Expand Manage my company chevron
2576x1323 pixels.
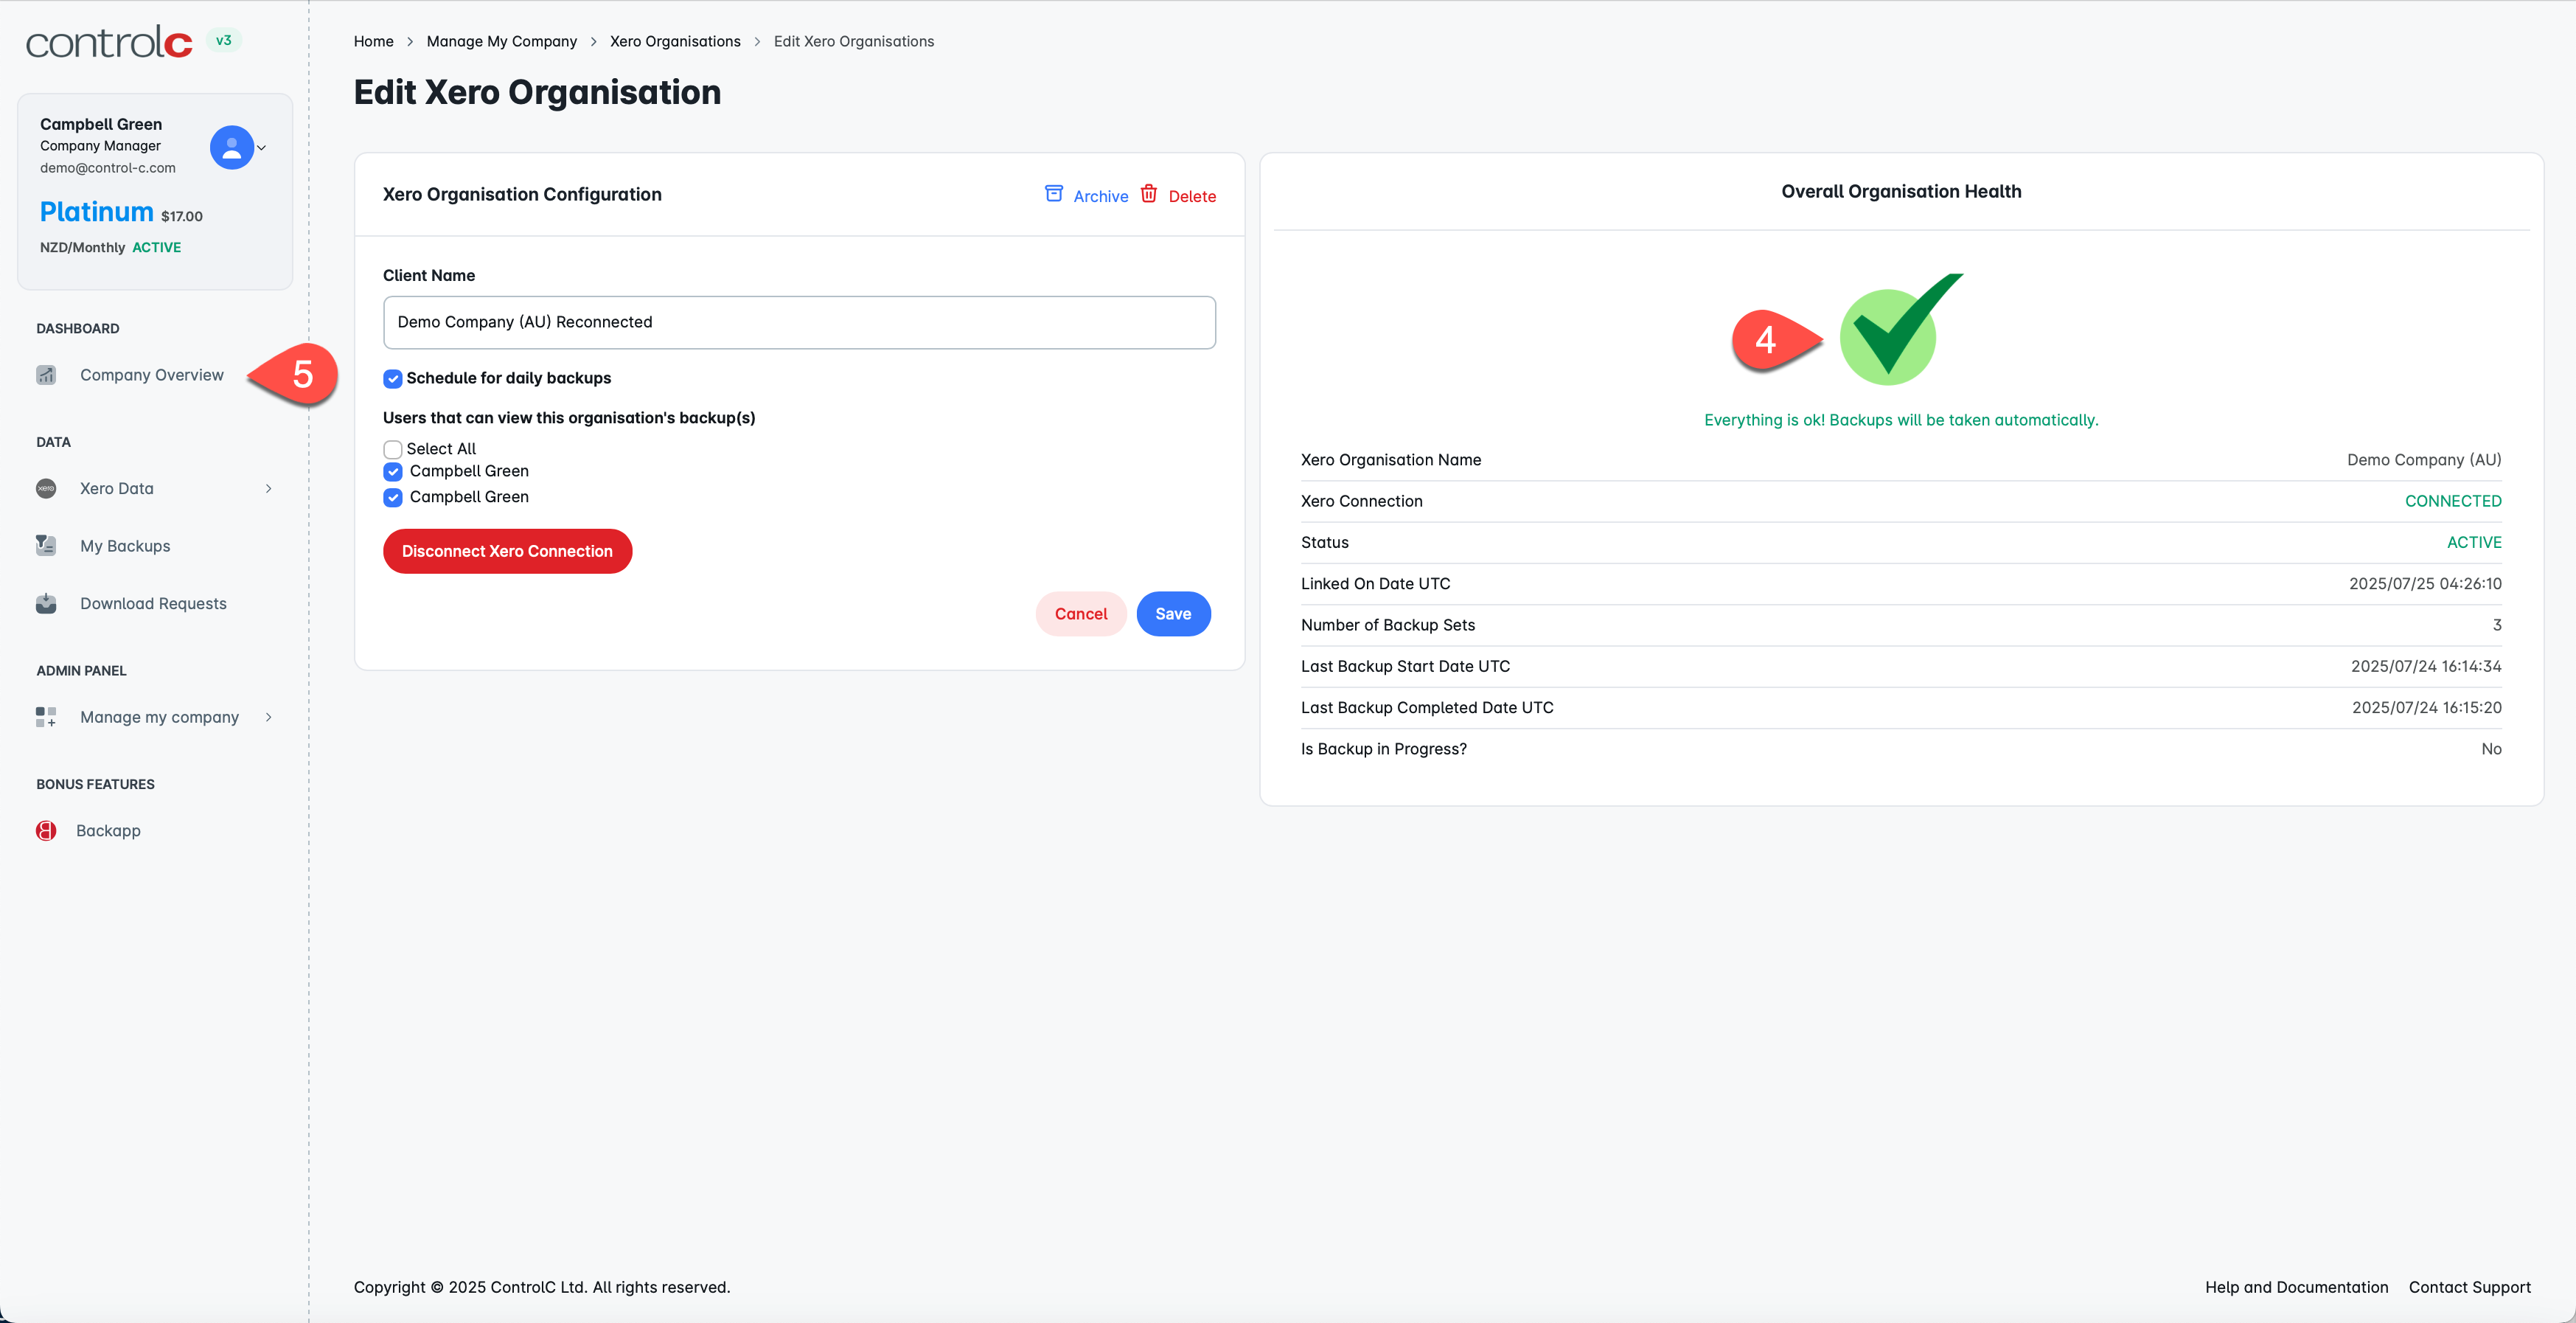tap(268, 717)
